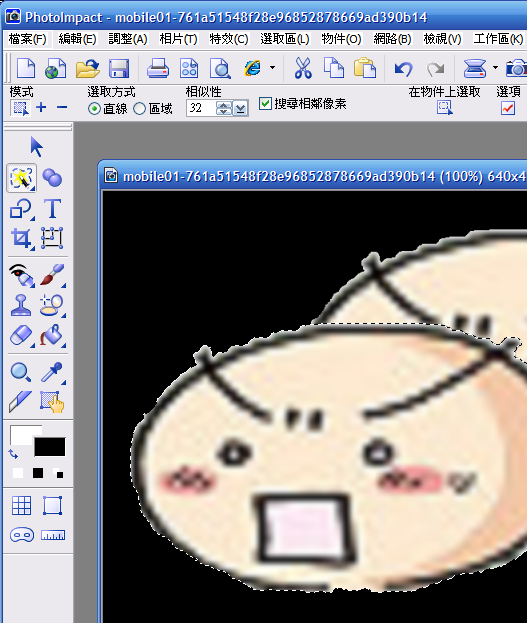This screenshot has height=623, width=527.
Task: Select the Zoom magnifier tool
Action: (21, 372)
